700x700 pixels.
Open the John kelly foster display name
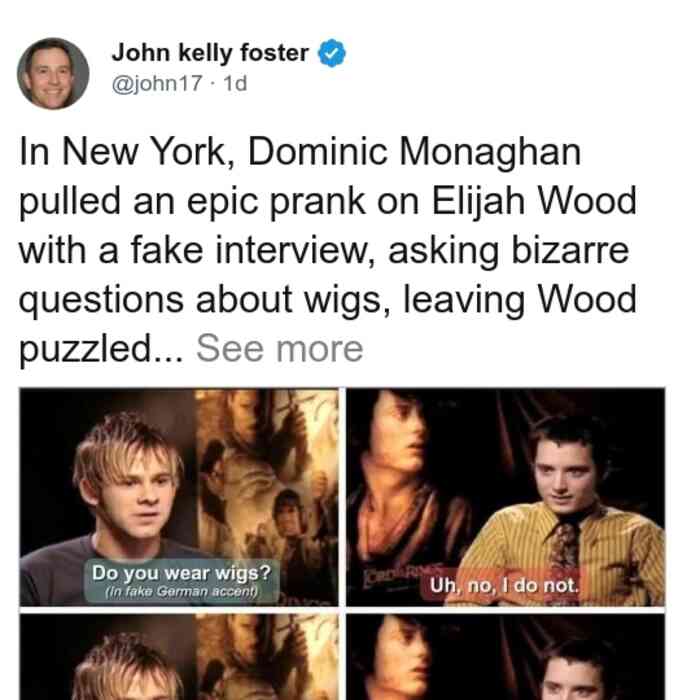pos(210,53)
